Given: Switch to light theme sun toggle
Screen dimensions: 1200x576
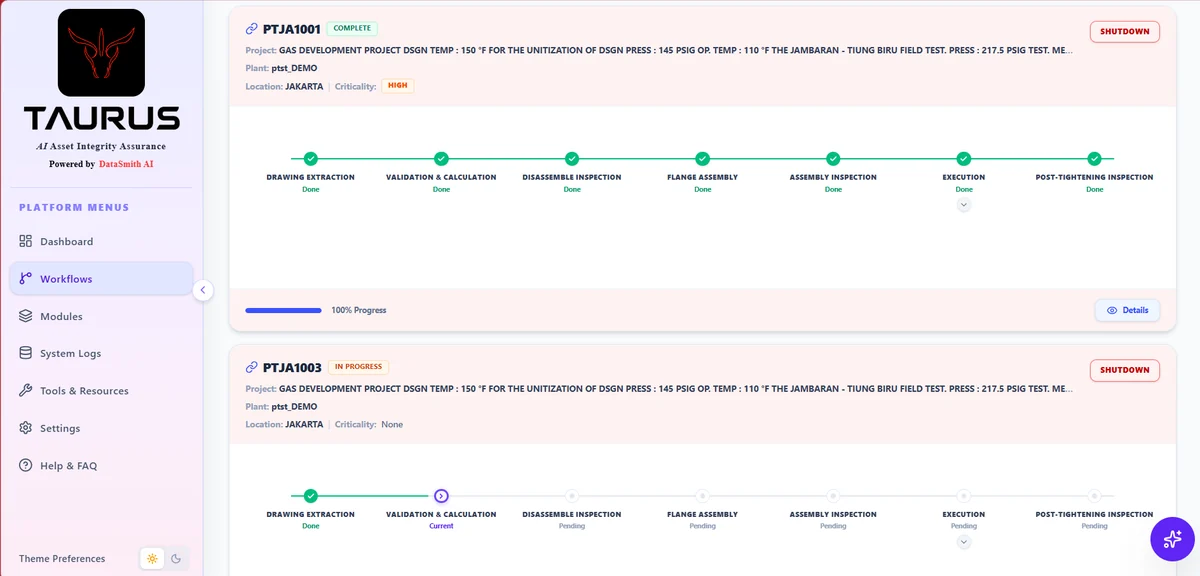Looking at the screenshot, I should (152, 559).
